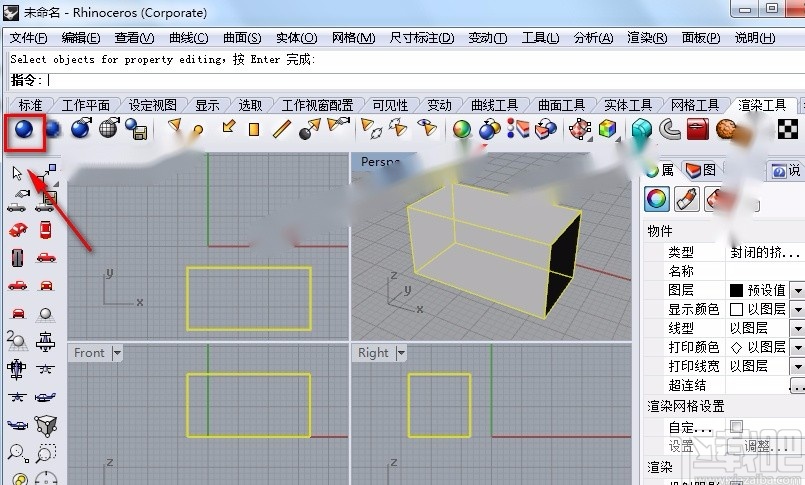The width and height of the screenshot is (805, 485).
Task: Click the red car perspective view icon
Action: pos(18,229)
